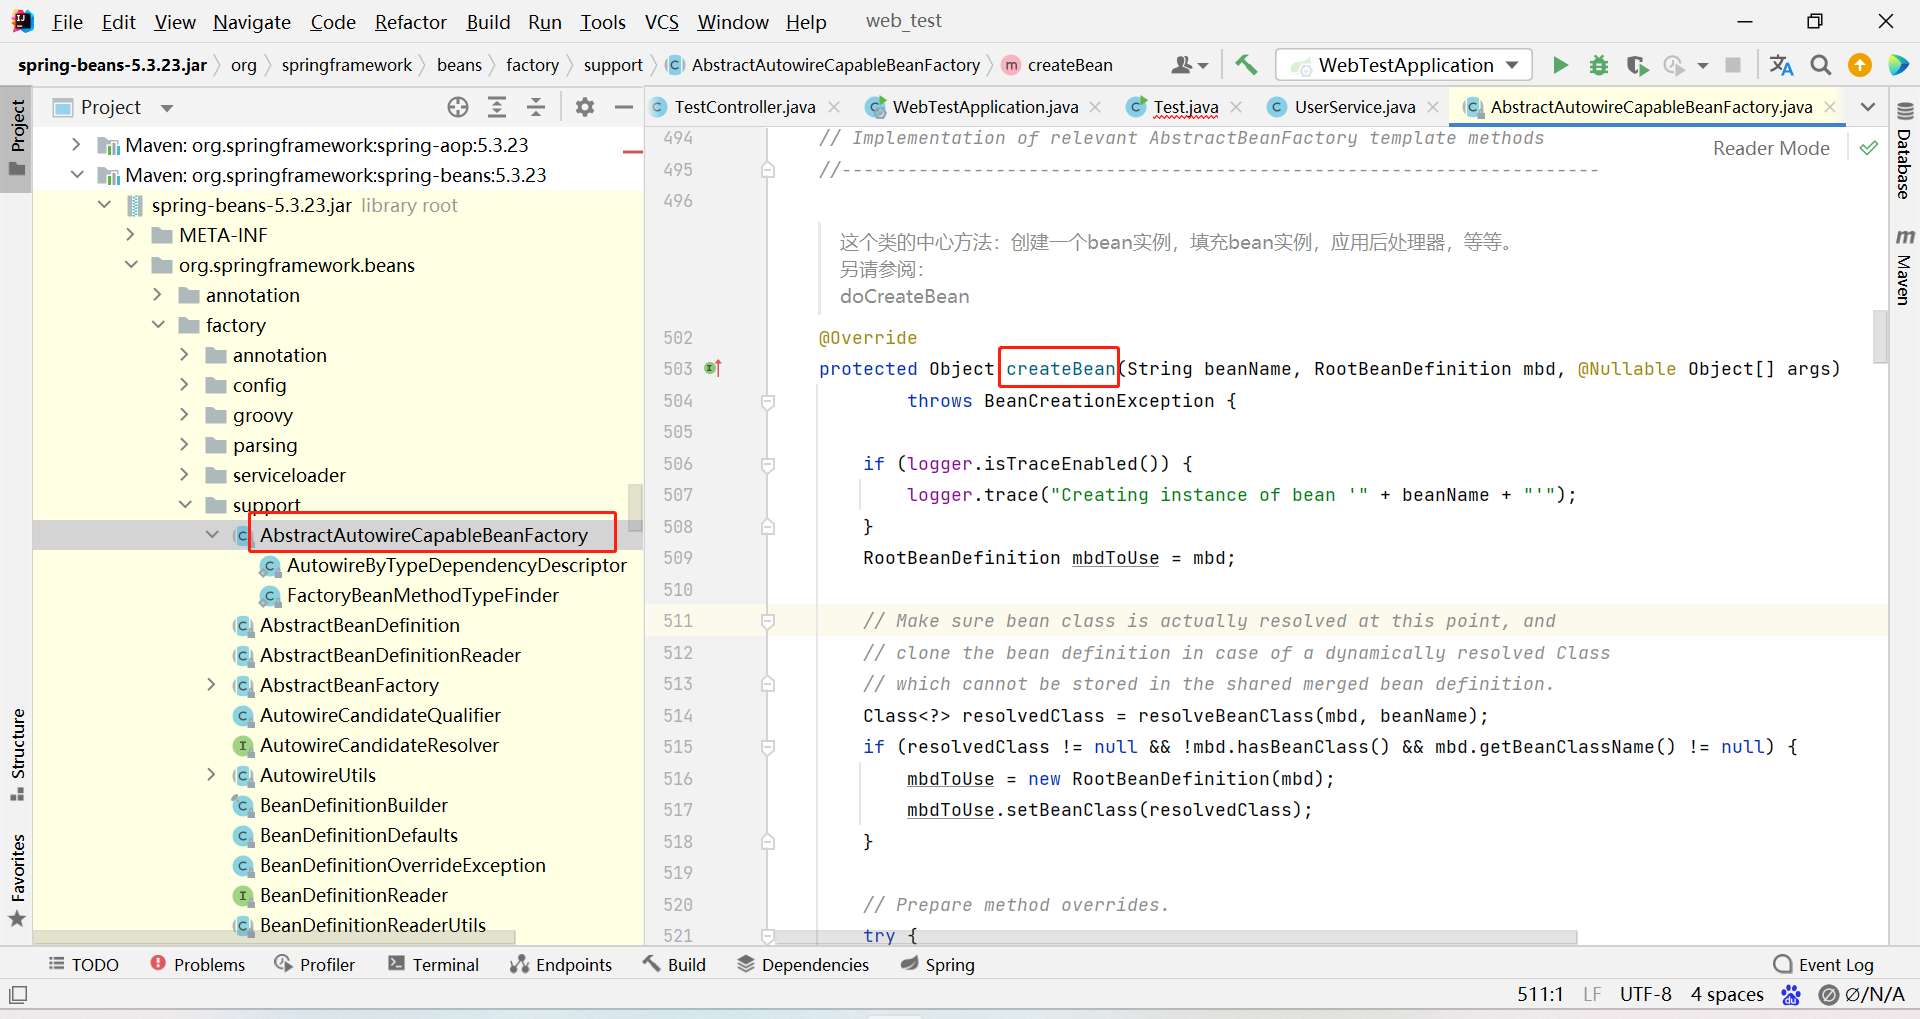Click the override gutter icon on line 503
This screenshot has width=1920, height=1019.
(x=713, y=369)
